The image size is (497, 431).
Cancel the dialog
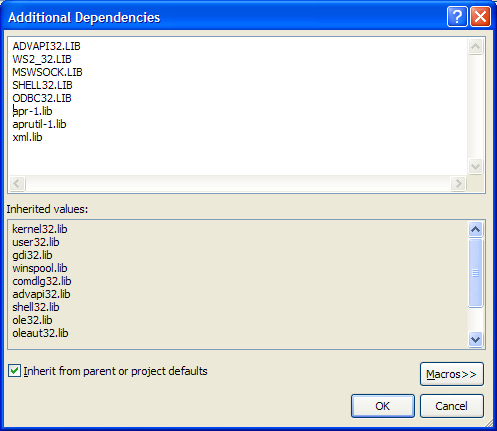pyautogui.click(x=452, y=406)
